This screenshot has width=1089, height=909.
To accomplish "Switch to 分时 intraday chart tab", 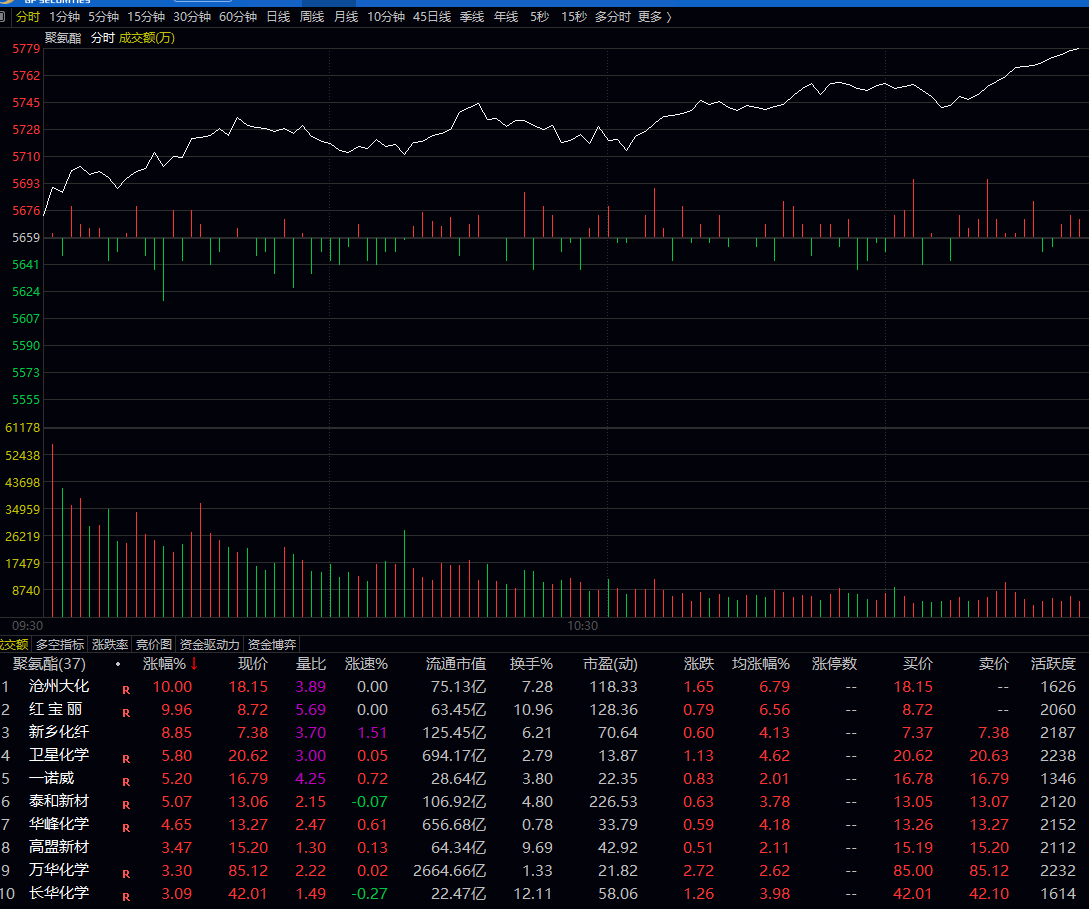I will [x=28, y=17].
